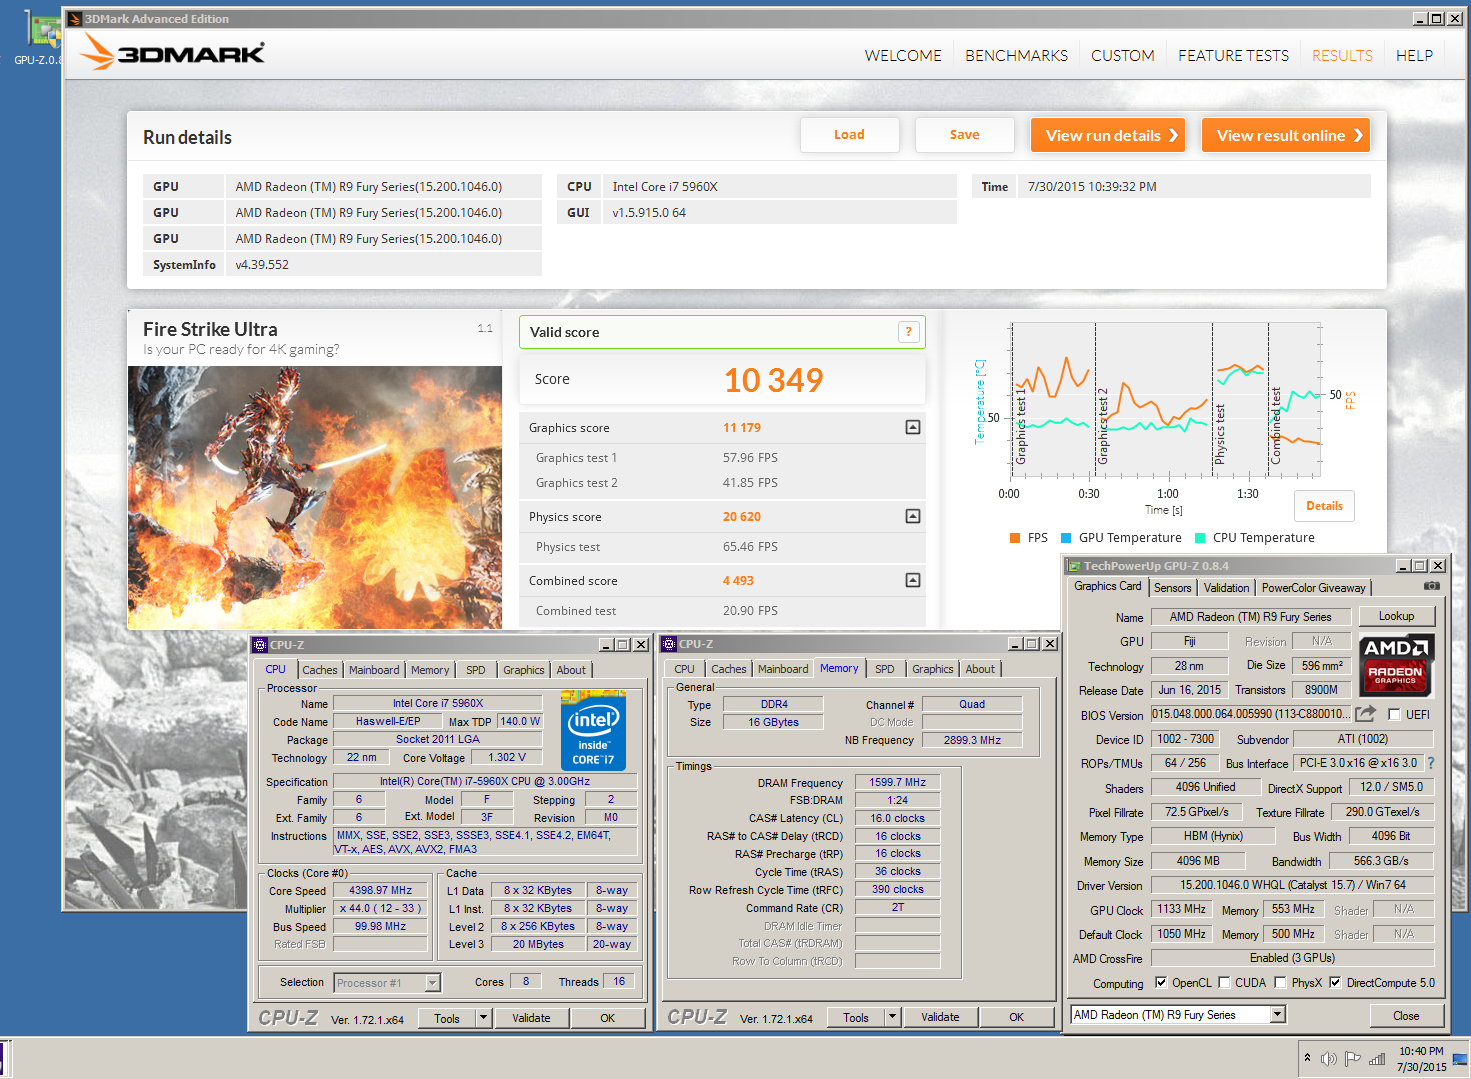Click View run details button

[1108, 135]
